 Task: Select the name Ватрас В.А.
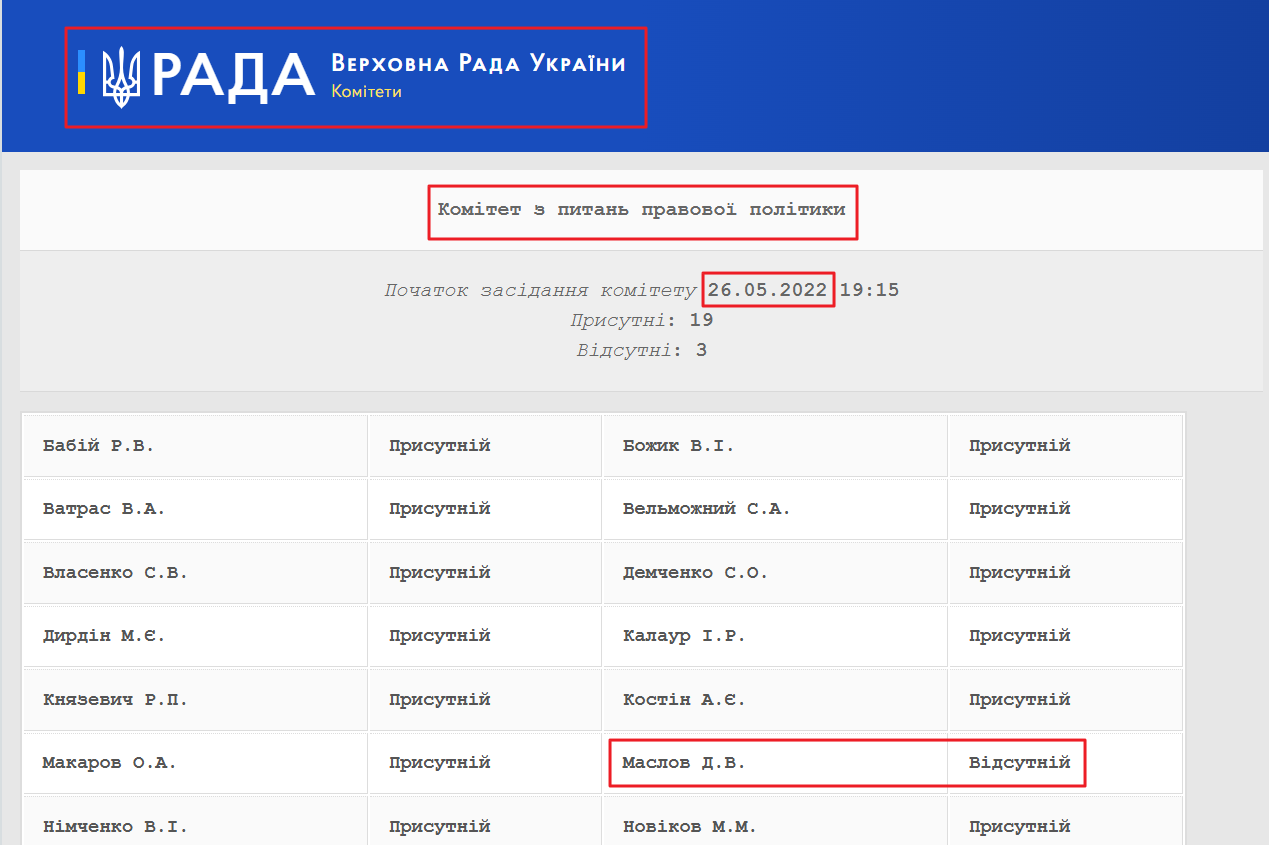(104, 508)
